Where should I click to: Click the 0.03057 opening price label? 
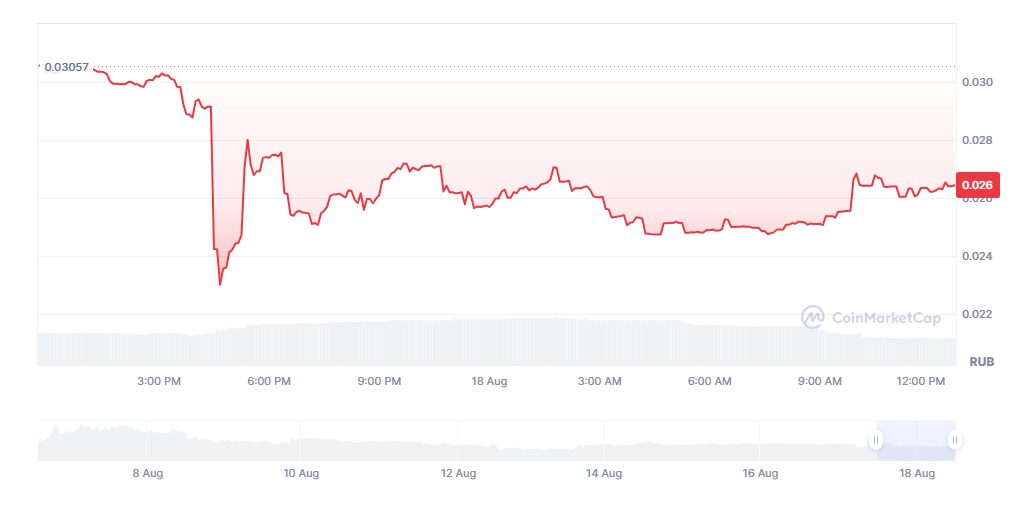(x=67, y=67)
